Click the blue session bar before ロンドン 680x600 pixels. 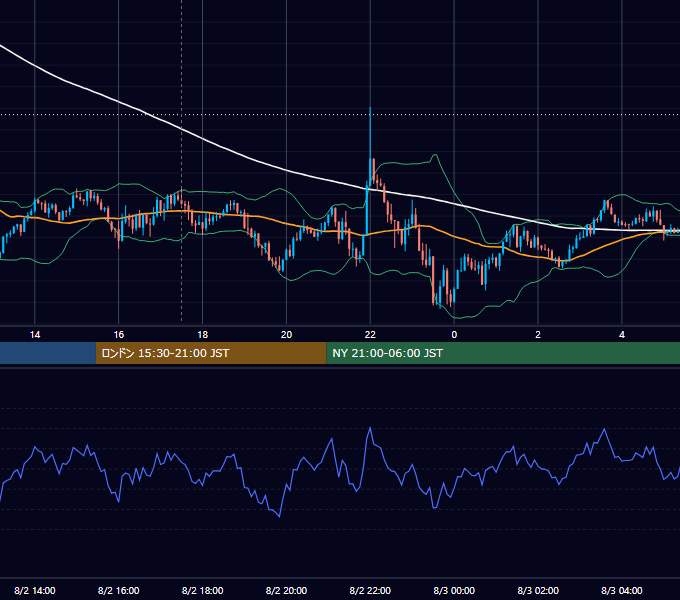[48, 353]
